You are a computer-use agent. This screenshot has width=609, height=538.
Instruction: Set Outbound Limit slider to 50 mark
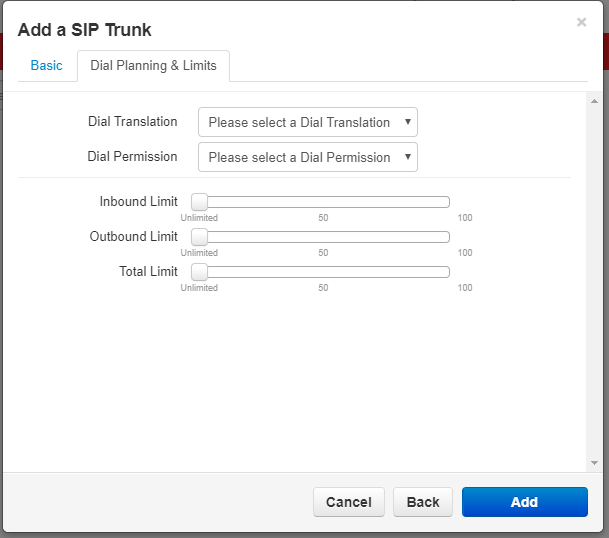[323, 237]
